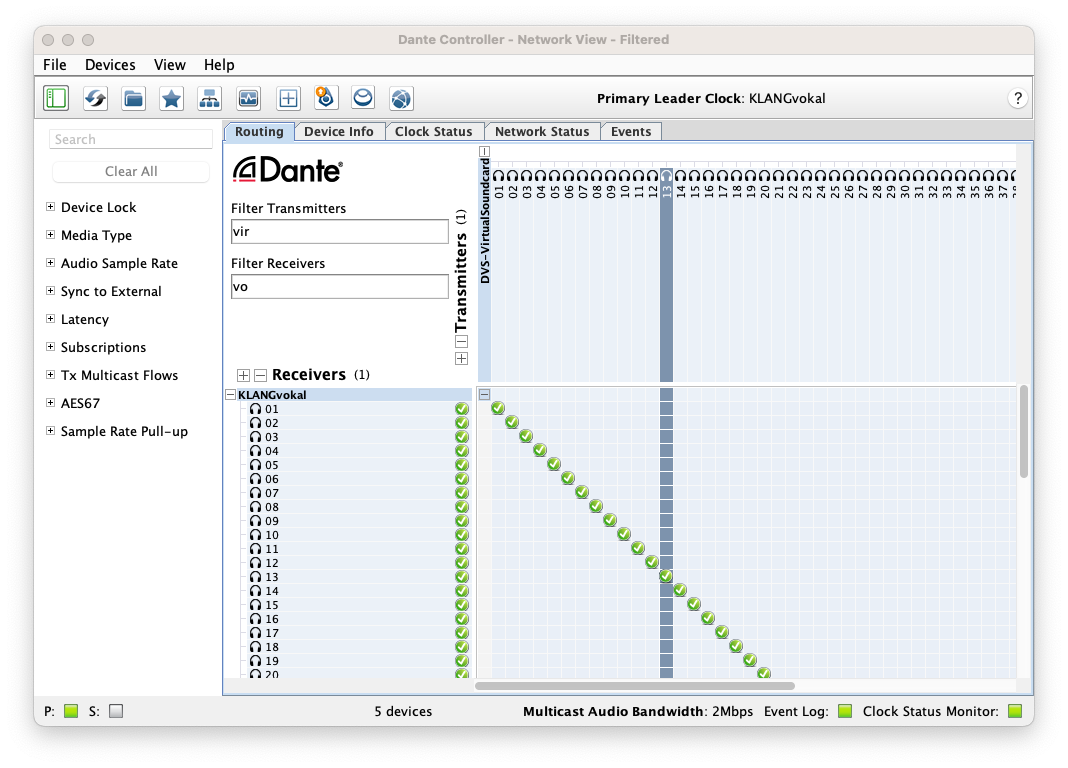Click green status check beside receiver 09
The width and height of the screenshot is (1068, 768).
click(x=462, y=521)
